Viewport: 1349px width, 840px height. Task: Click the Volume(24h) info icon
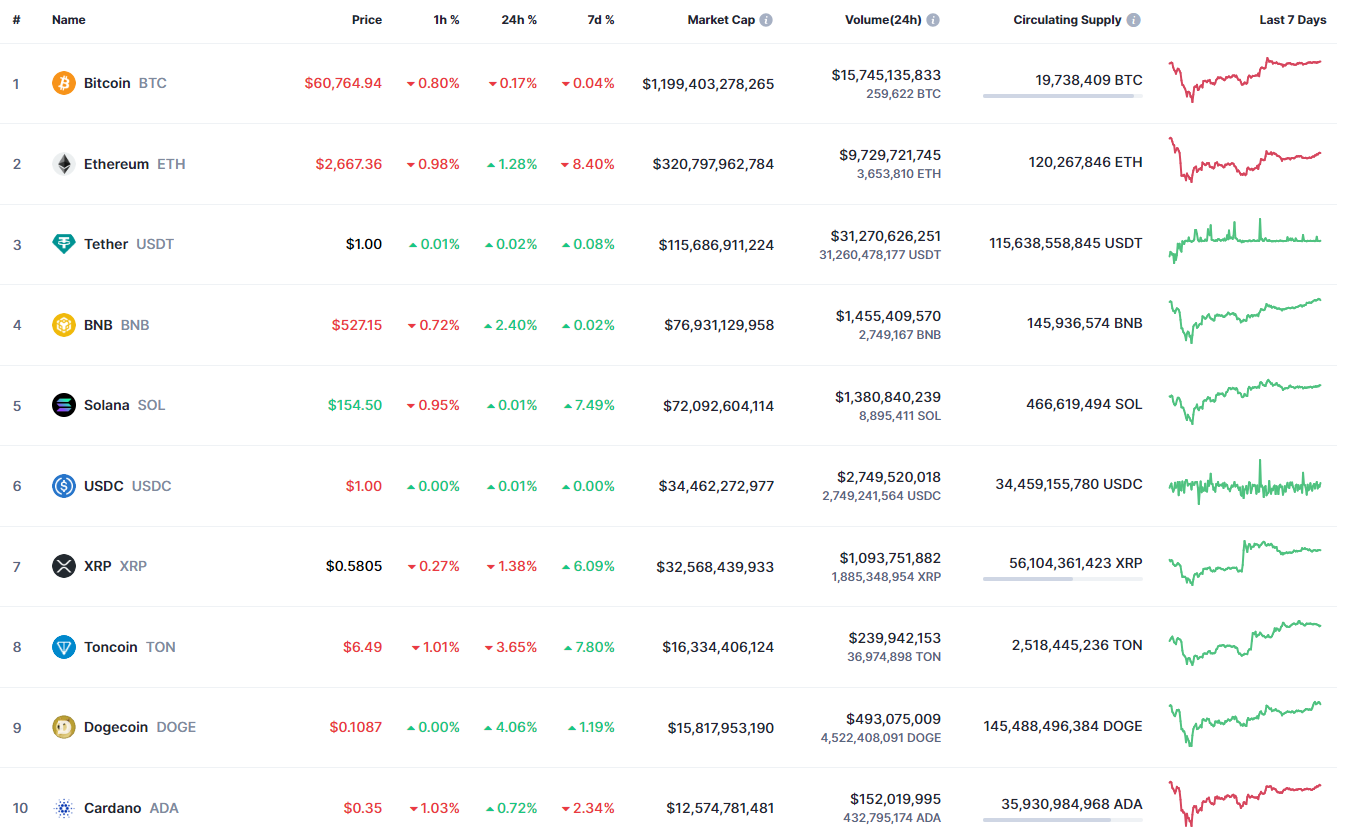point(933,20)
